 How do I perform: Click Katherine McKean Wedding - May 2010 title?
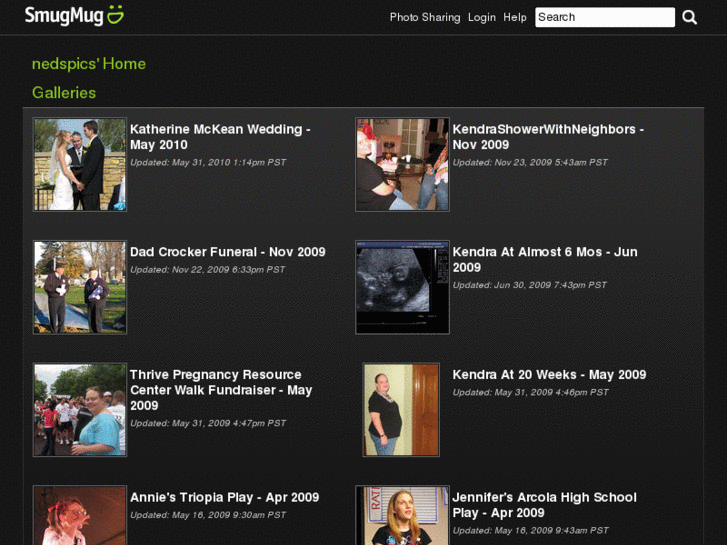click(x=219, y=137)
